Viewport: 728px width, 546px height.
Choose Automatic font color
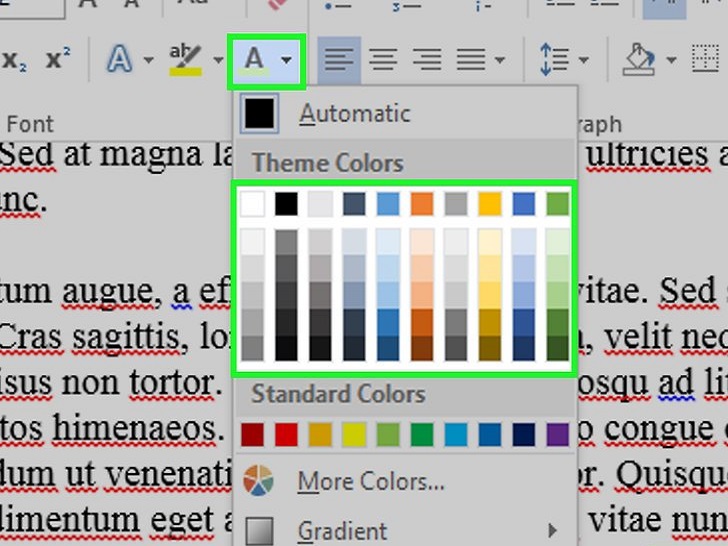pos(353,114)
